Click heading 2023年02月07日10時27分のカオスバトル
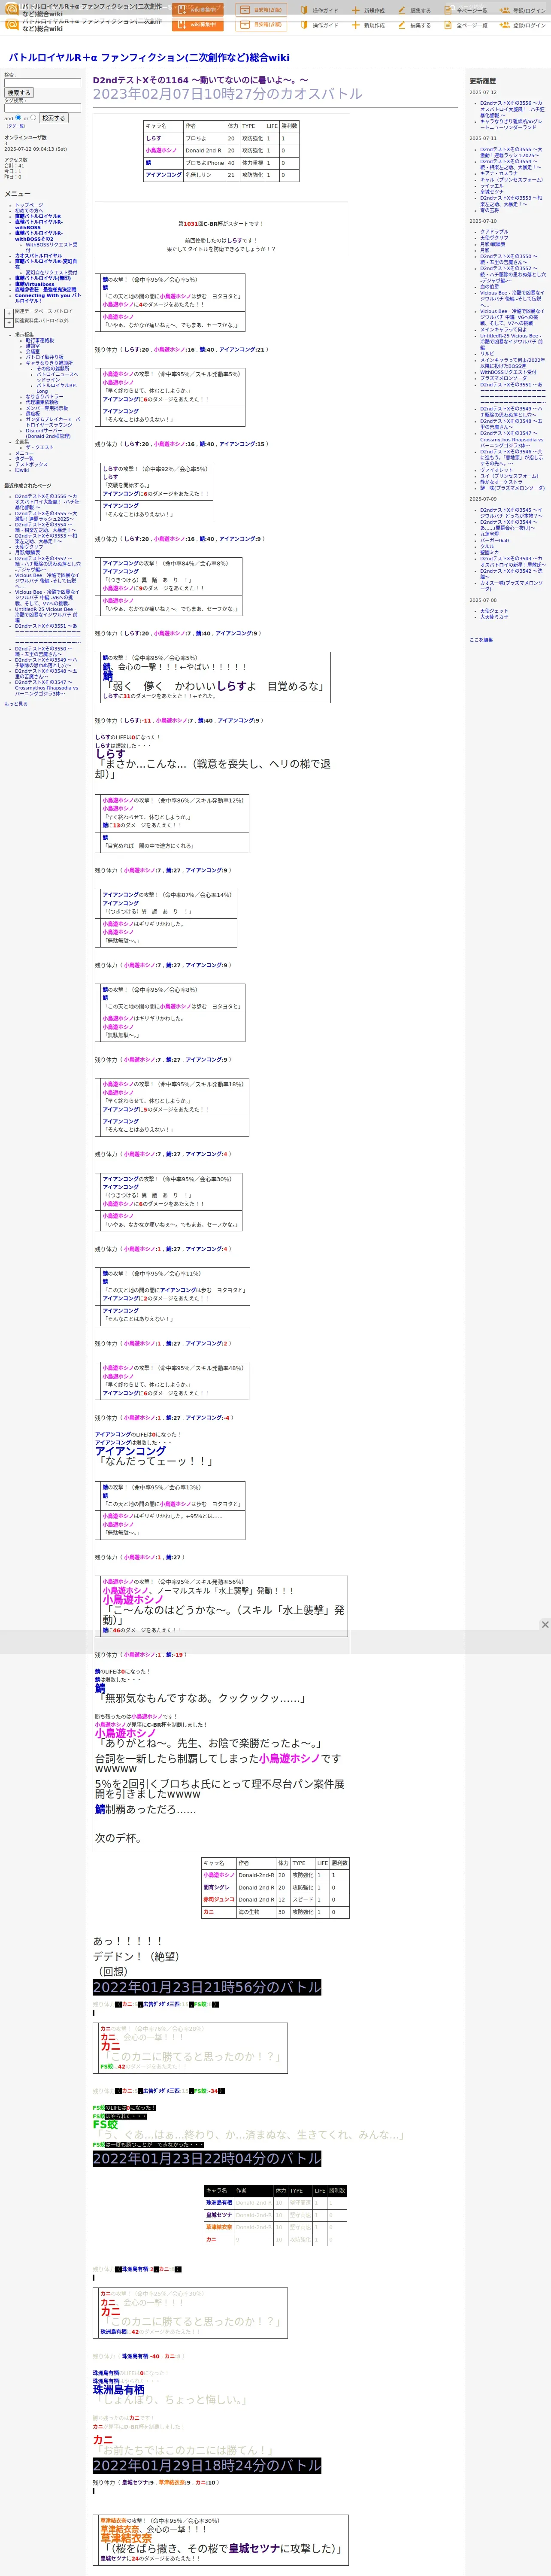This screenshot has height=2576, width=551. click(x=227, y=93)
